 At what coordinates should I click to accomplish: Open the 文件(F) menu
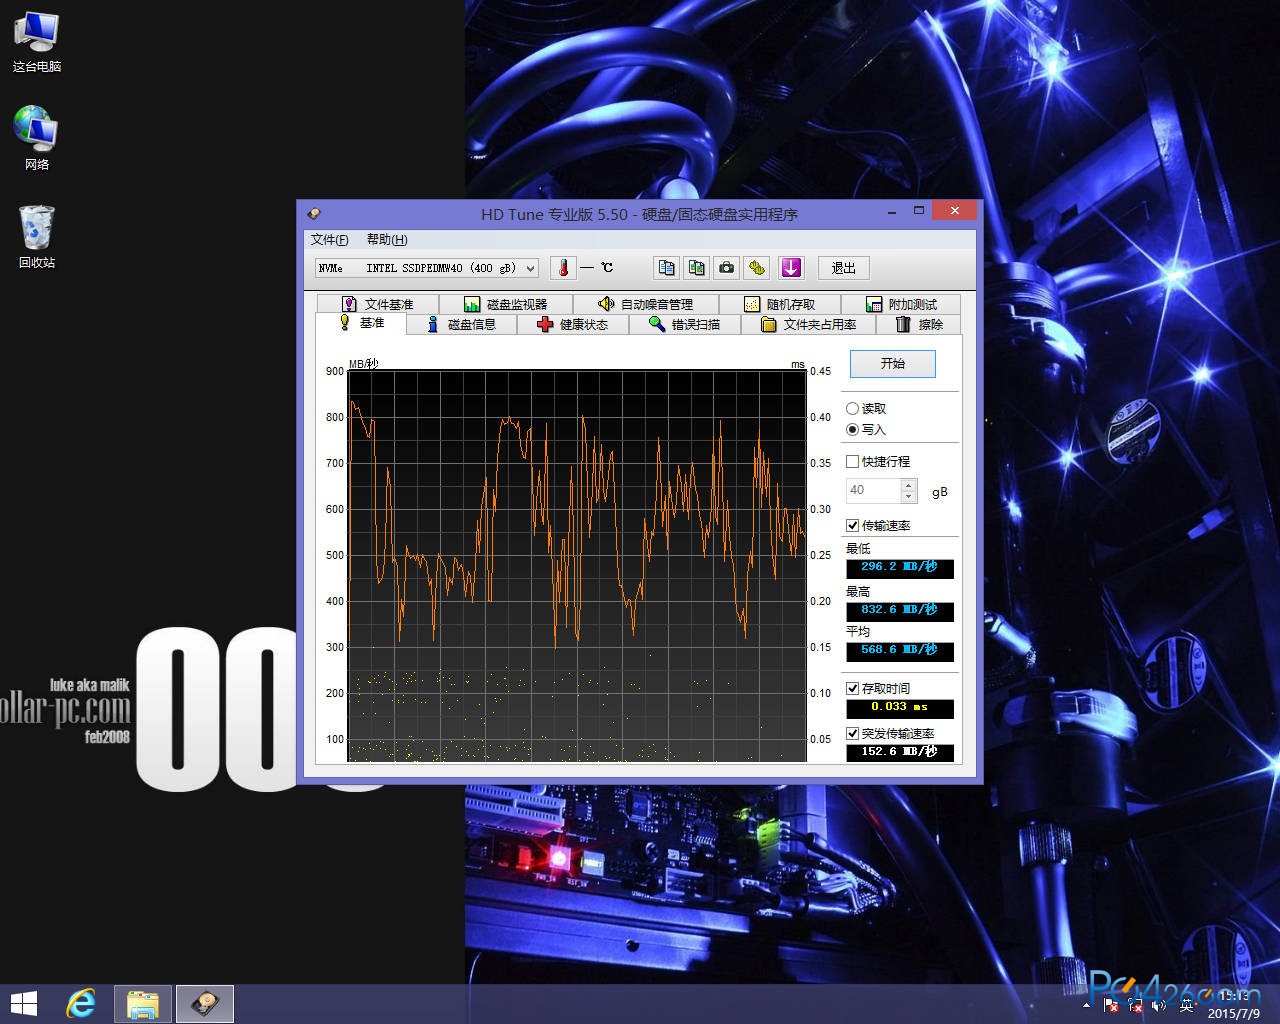click(330, 239)
